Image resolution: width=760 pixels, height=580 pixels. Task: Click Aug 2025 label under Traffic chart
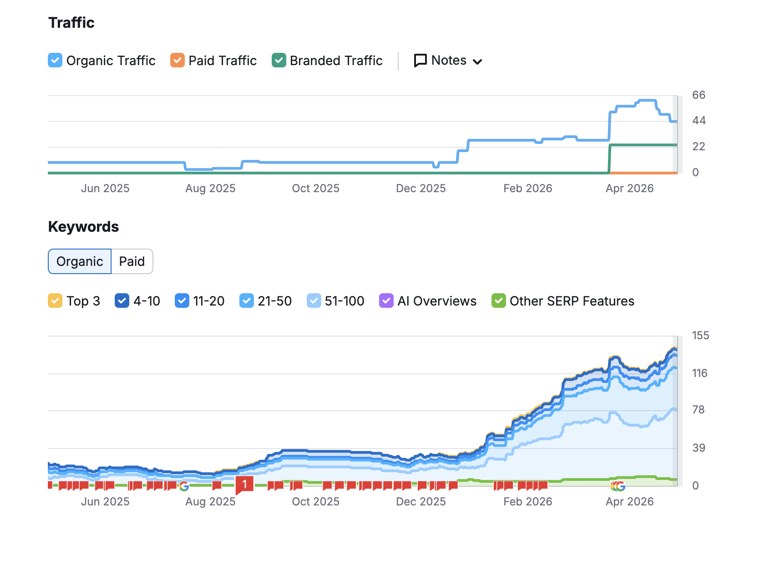[x=210, y=188]
